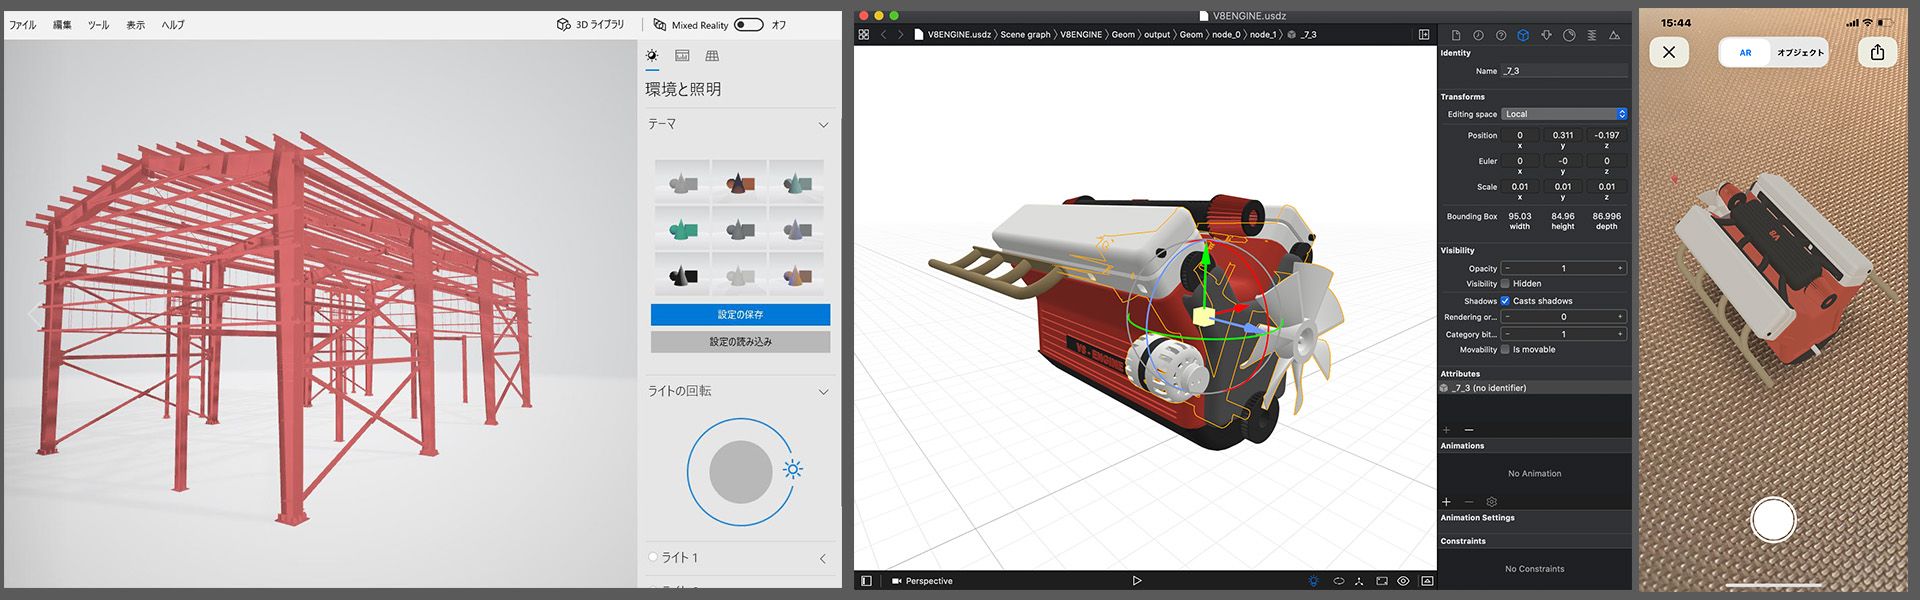Click the 設定の保存 button

point(740,314)
